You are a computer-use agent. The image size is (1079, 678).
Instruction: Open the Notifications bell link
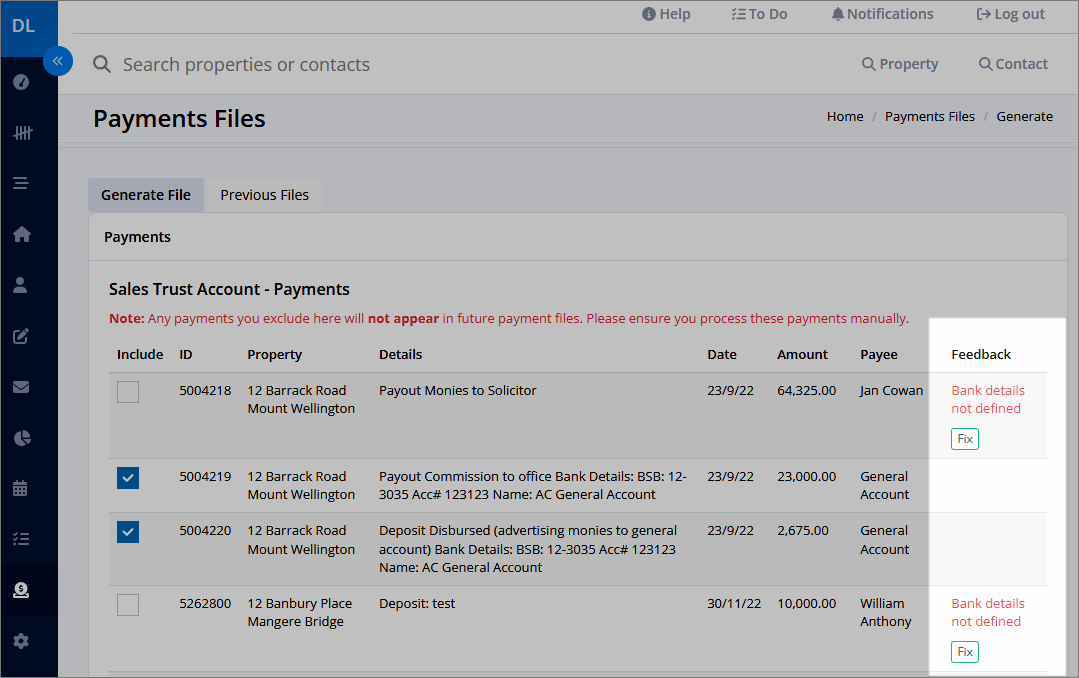pyautogui.click(x=882, y=14)
